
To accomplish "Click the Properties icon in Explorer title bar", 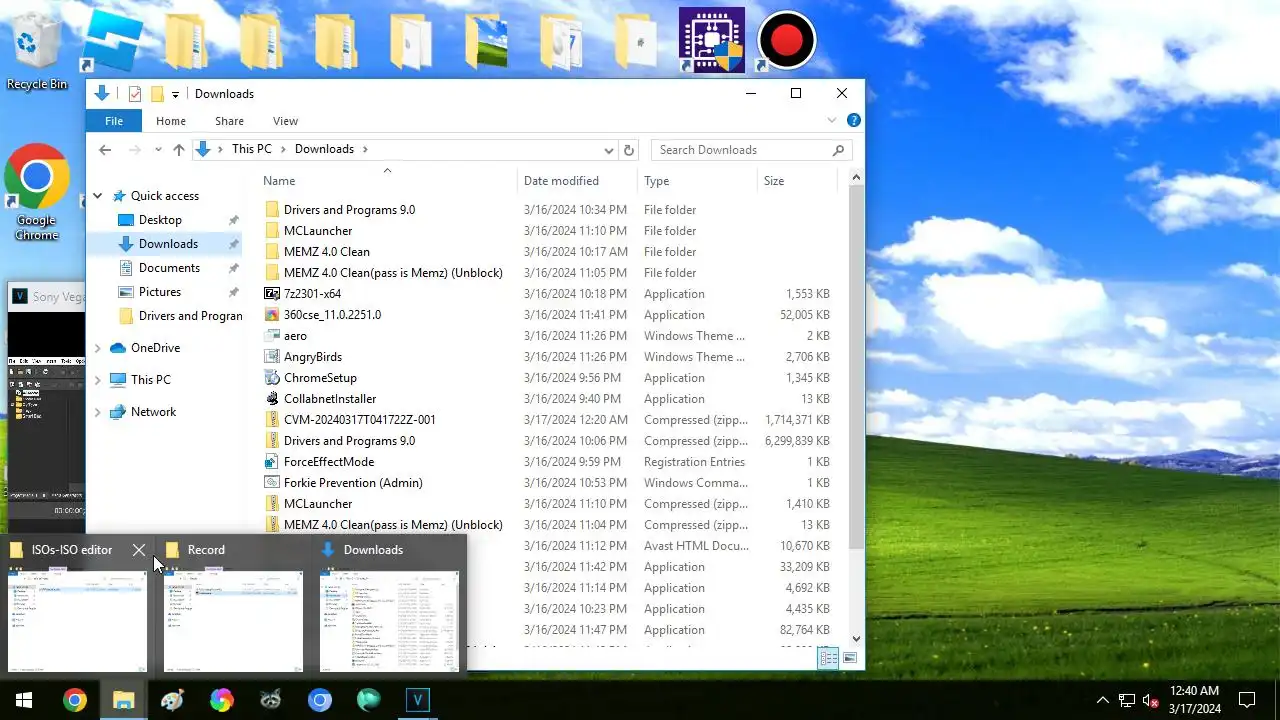I will tap(135, 94).
